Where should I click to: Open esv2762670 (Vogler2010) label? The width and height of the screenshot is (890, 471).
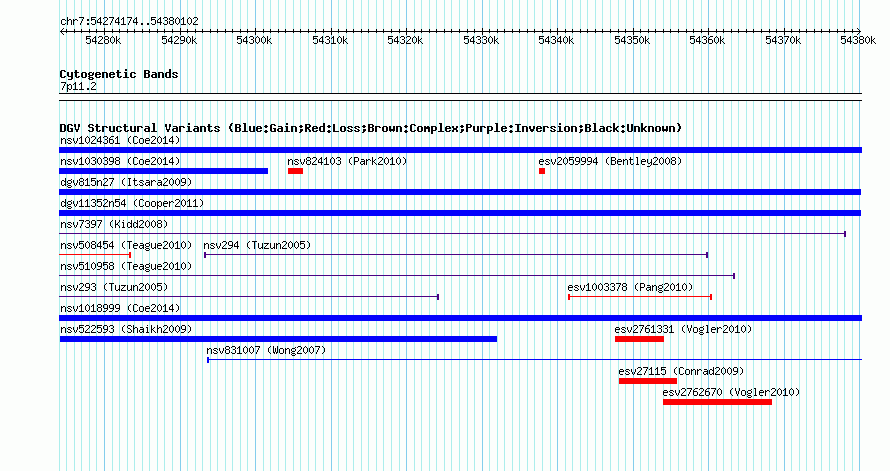pyautogui.click(x=731, y=392)
